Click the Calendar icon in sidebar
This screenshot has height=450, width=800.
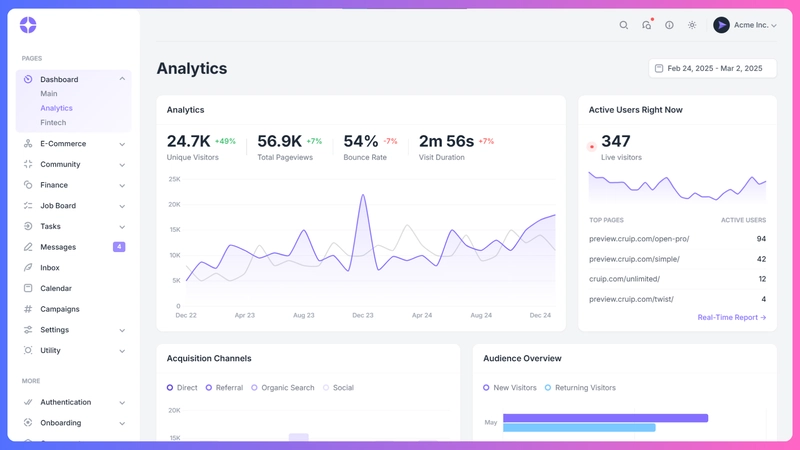[28, 288]
